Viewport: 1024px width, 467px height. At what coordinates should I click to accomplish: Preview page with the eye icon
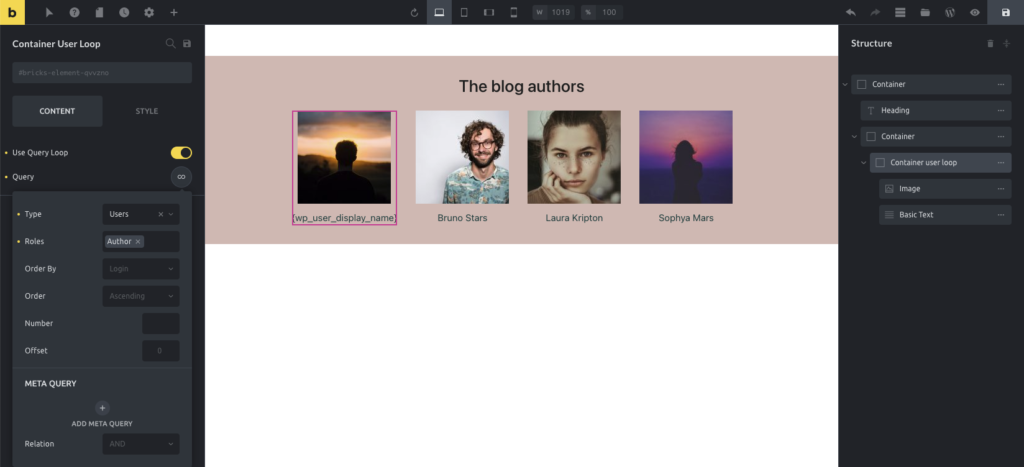click(975, 12)
